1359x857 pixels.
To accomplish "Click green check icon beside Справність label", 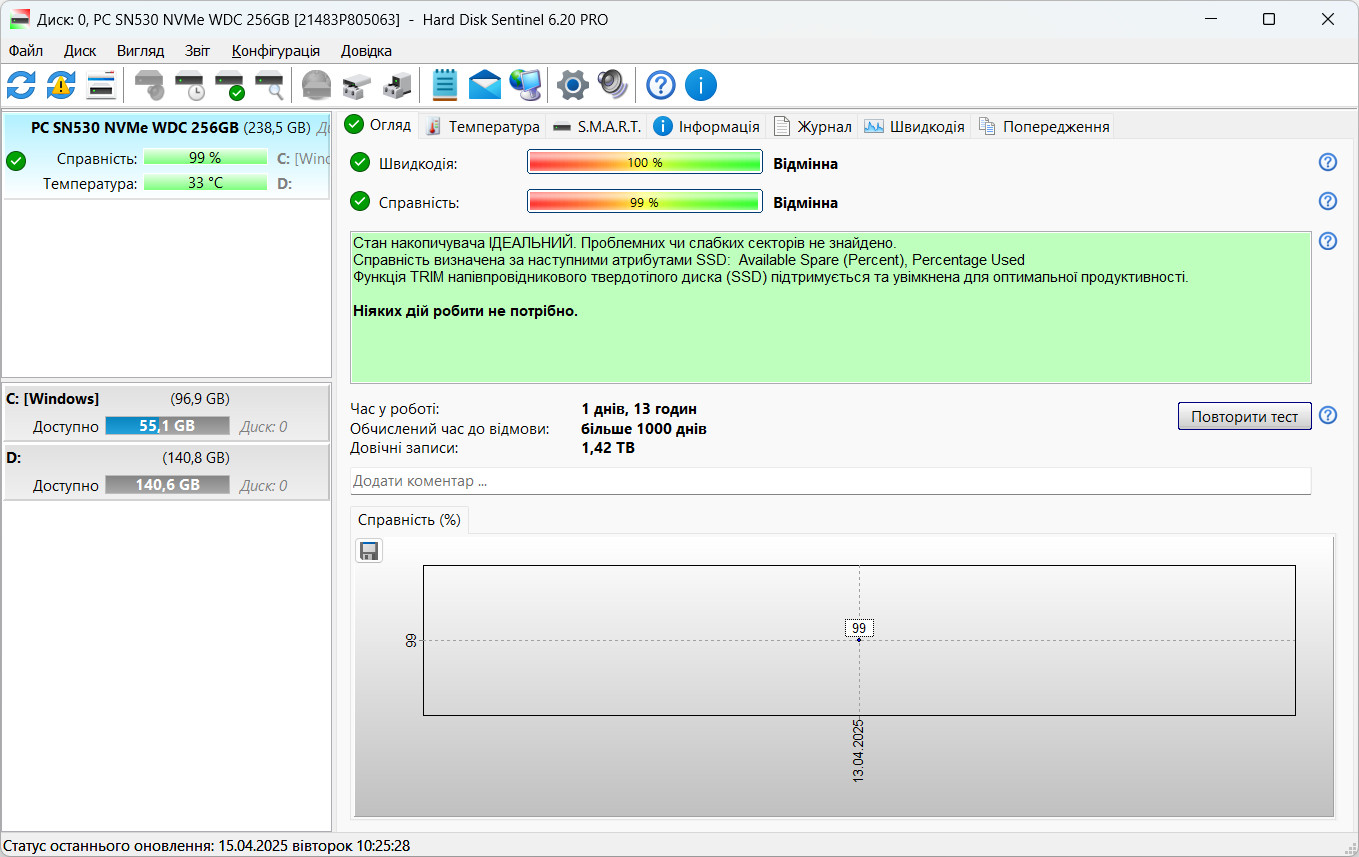I will [360, 202].
